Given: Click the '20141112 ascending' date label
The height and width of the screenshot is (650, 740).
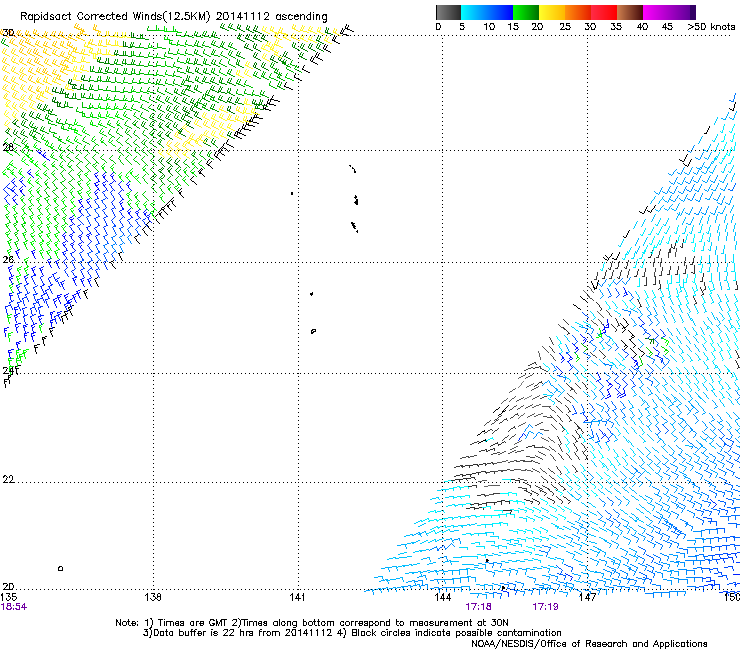Looking at the screenshot, I should pyautogui.click(x=271, y=17).
